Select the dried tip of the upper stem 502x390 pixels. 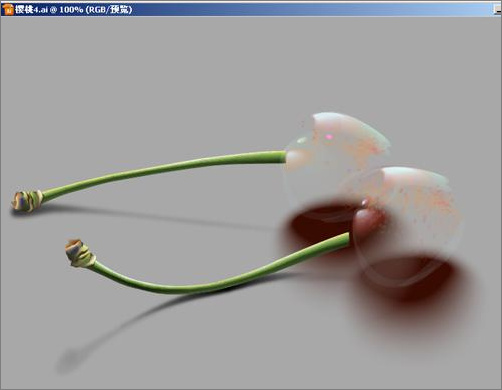[x=27, y=201]
